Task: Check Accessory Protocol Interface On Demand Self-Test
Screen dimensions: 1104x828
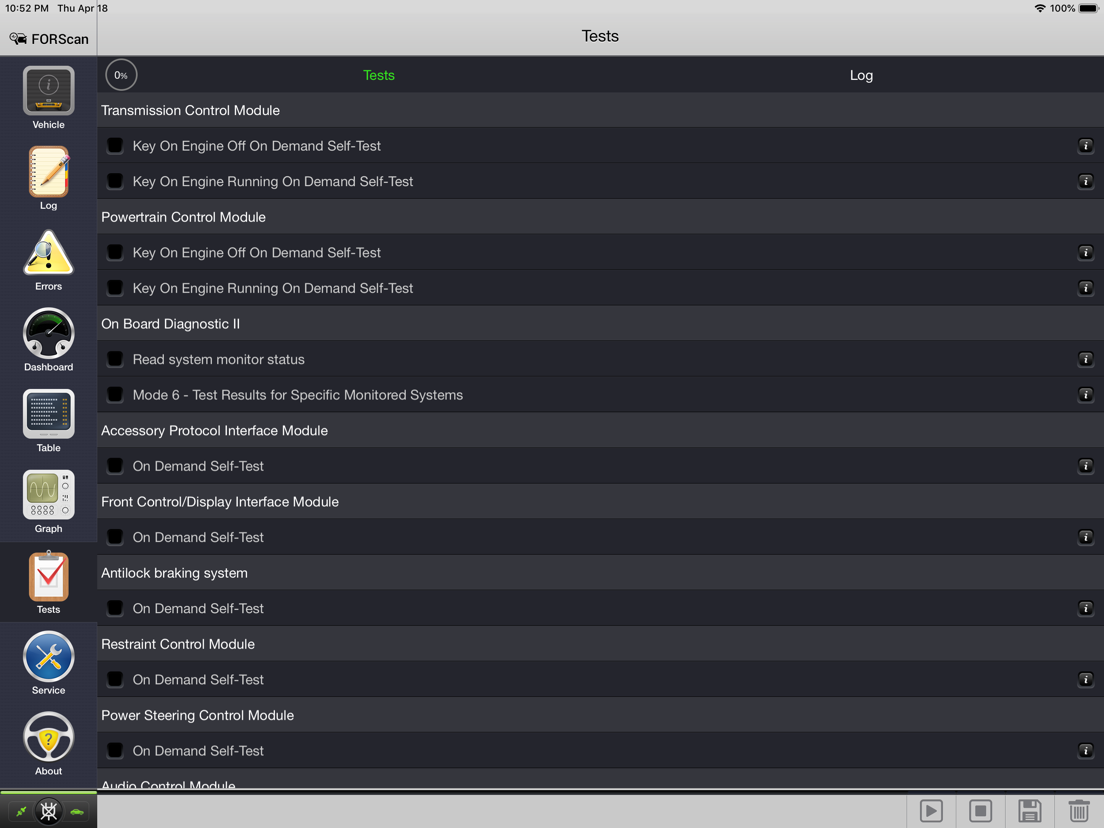Action: click(115, 466)
